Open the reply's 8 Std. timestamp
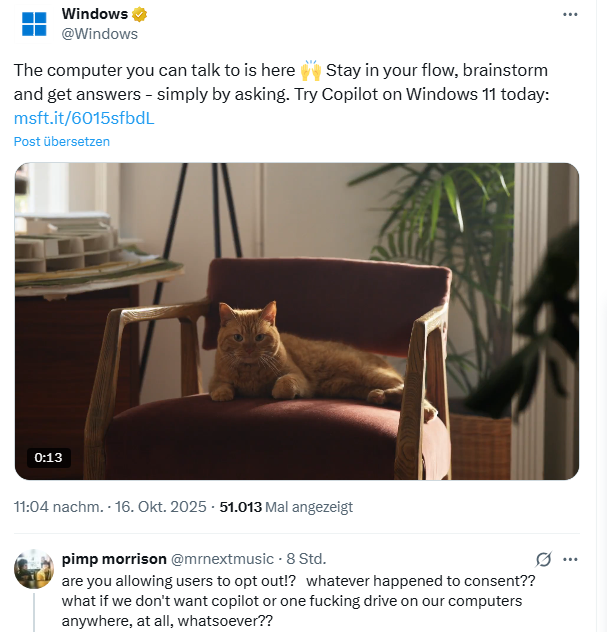Viewport: 607px width, 632px height. click(306, 558)
